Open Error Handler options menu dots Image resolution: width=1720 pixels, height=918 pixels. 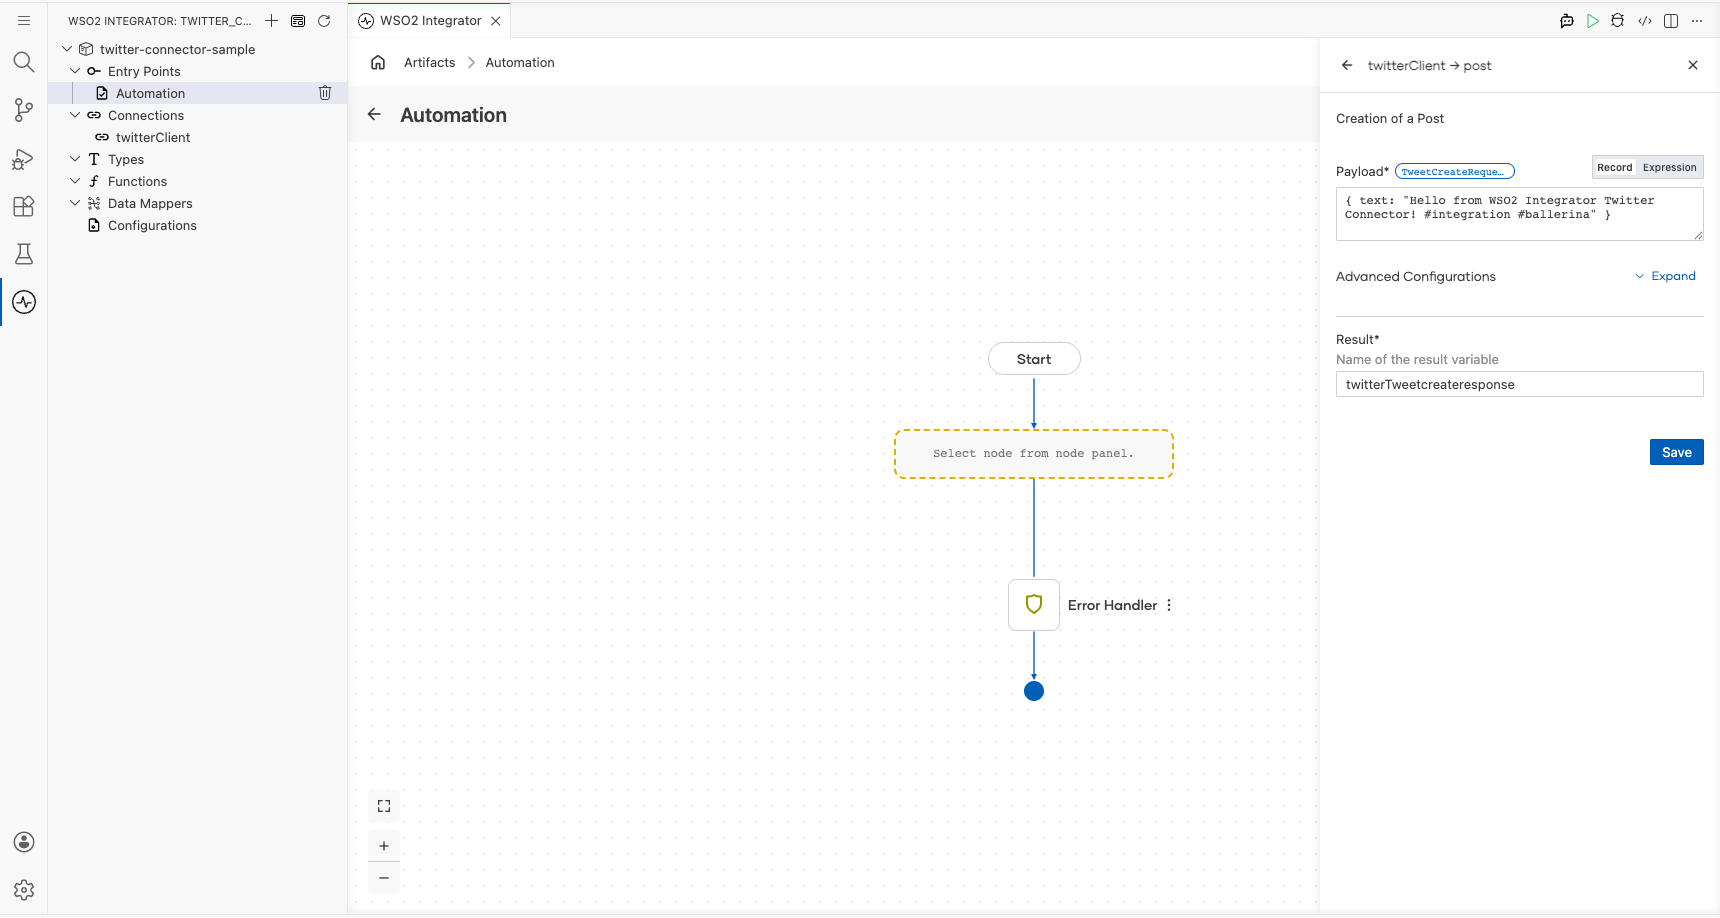coord(1169,605)
